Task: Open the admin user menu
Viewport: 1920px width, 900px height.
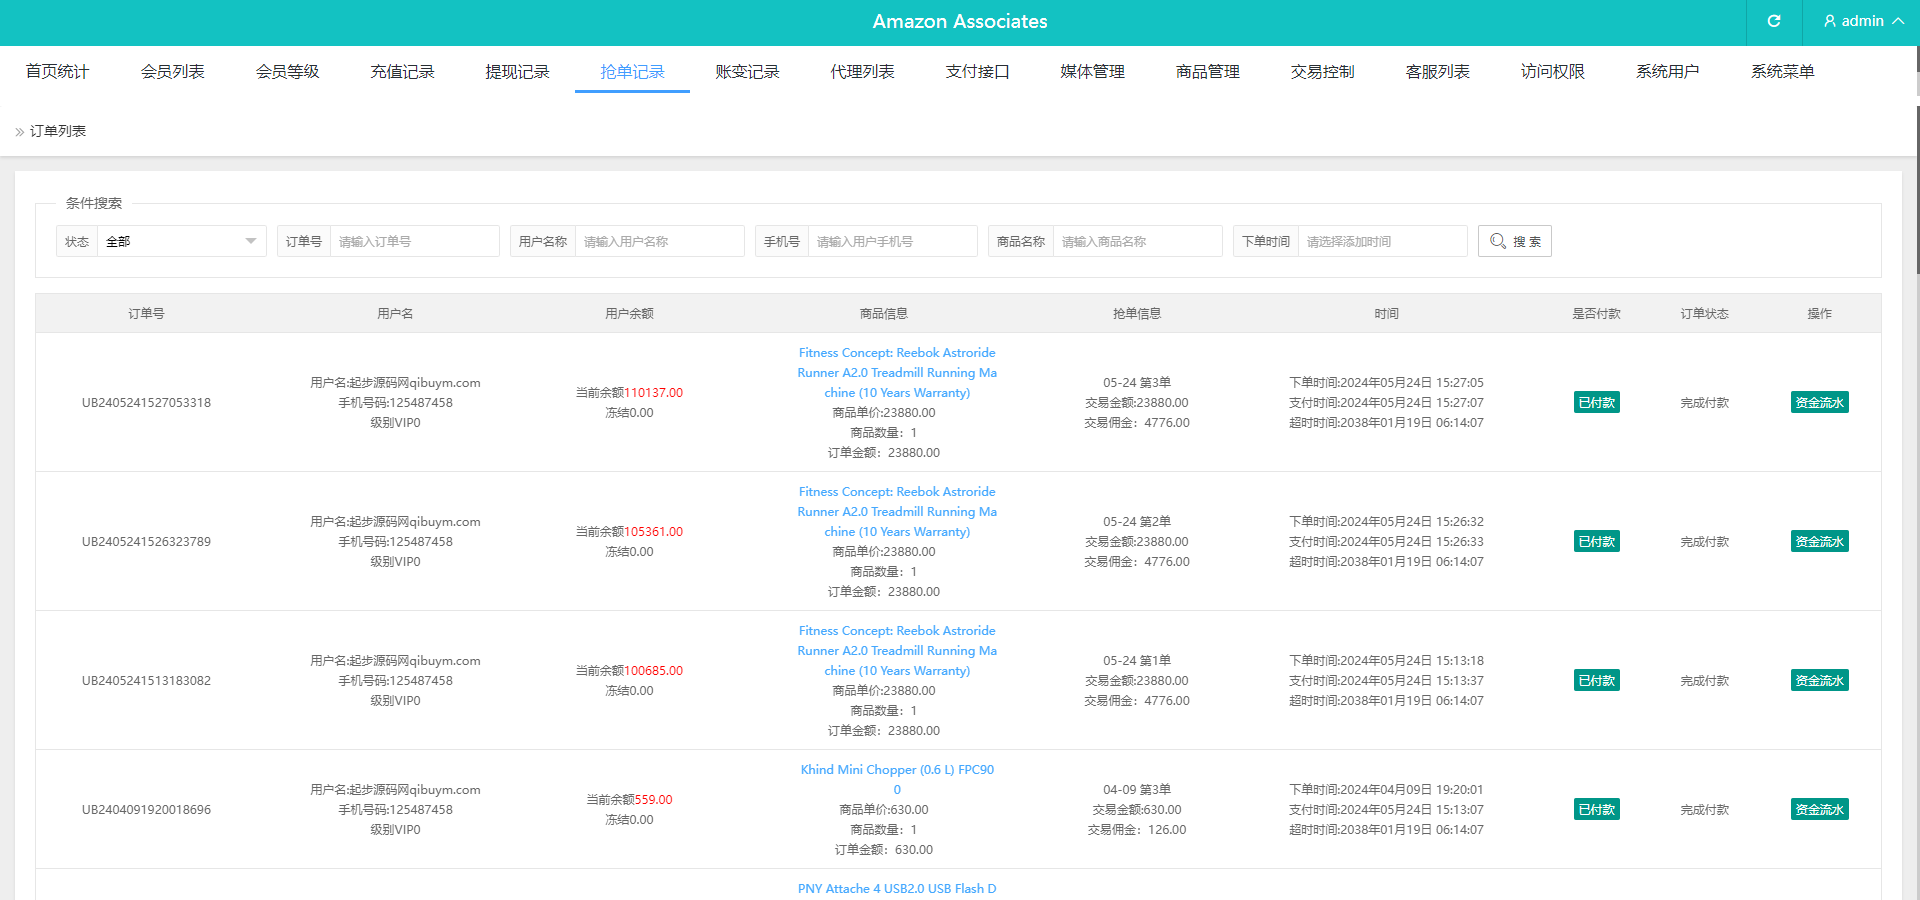Action: (x=1863, y=21)
